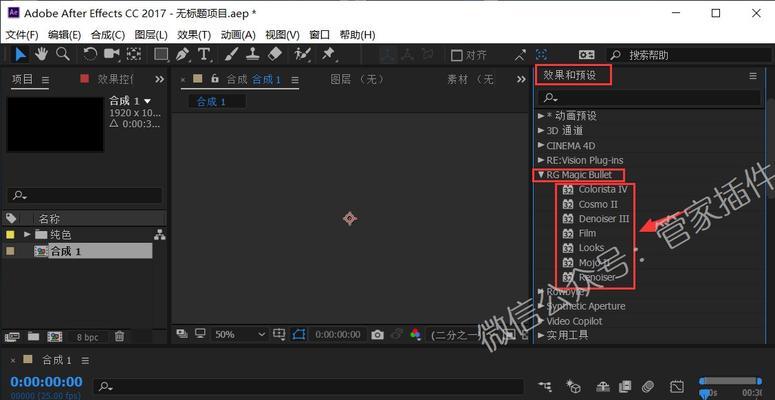
Task: Expand the 3D 通道 effects category
Action: (x=541, y=131)
